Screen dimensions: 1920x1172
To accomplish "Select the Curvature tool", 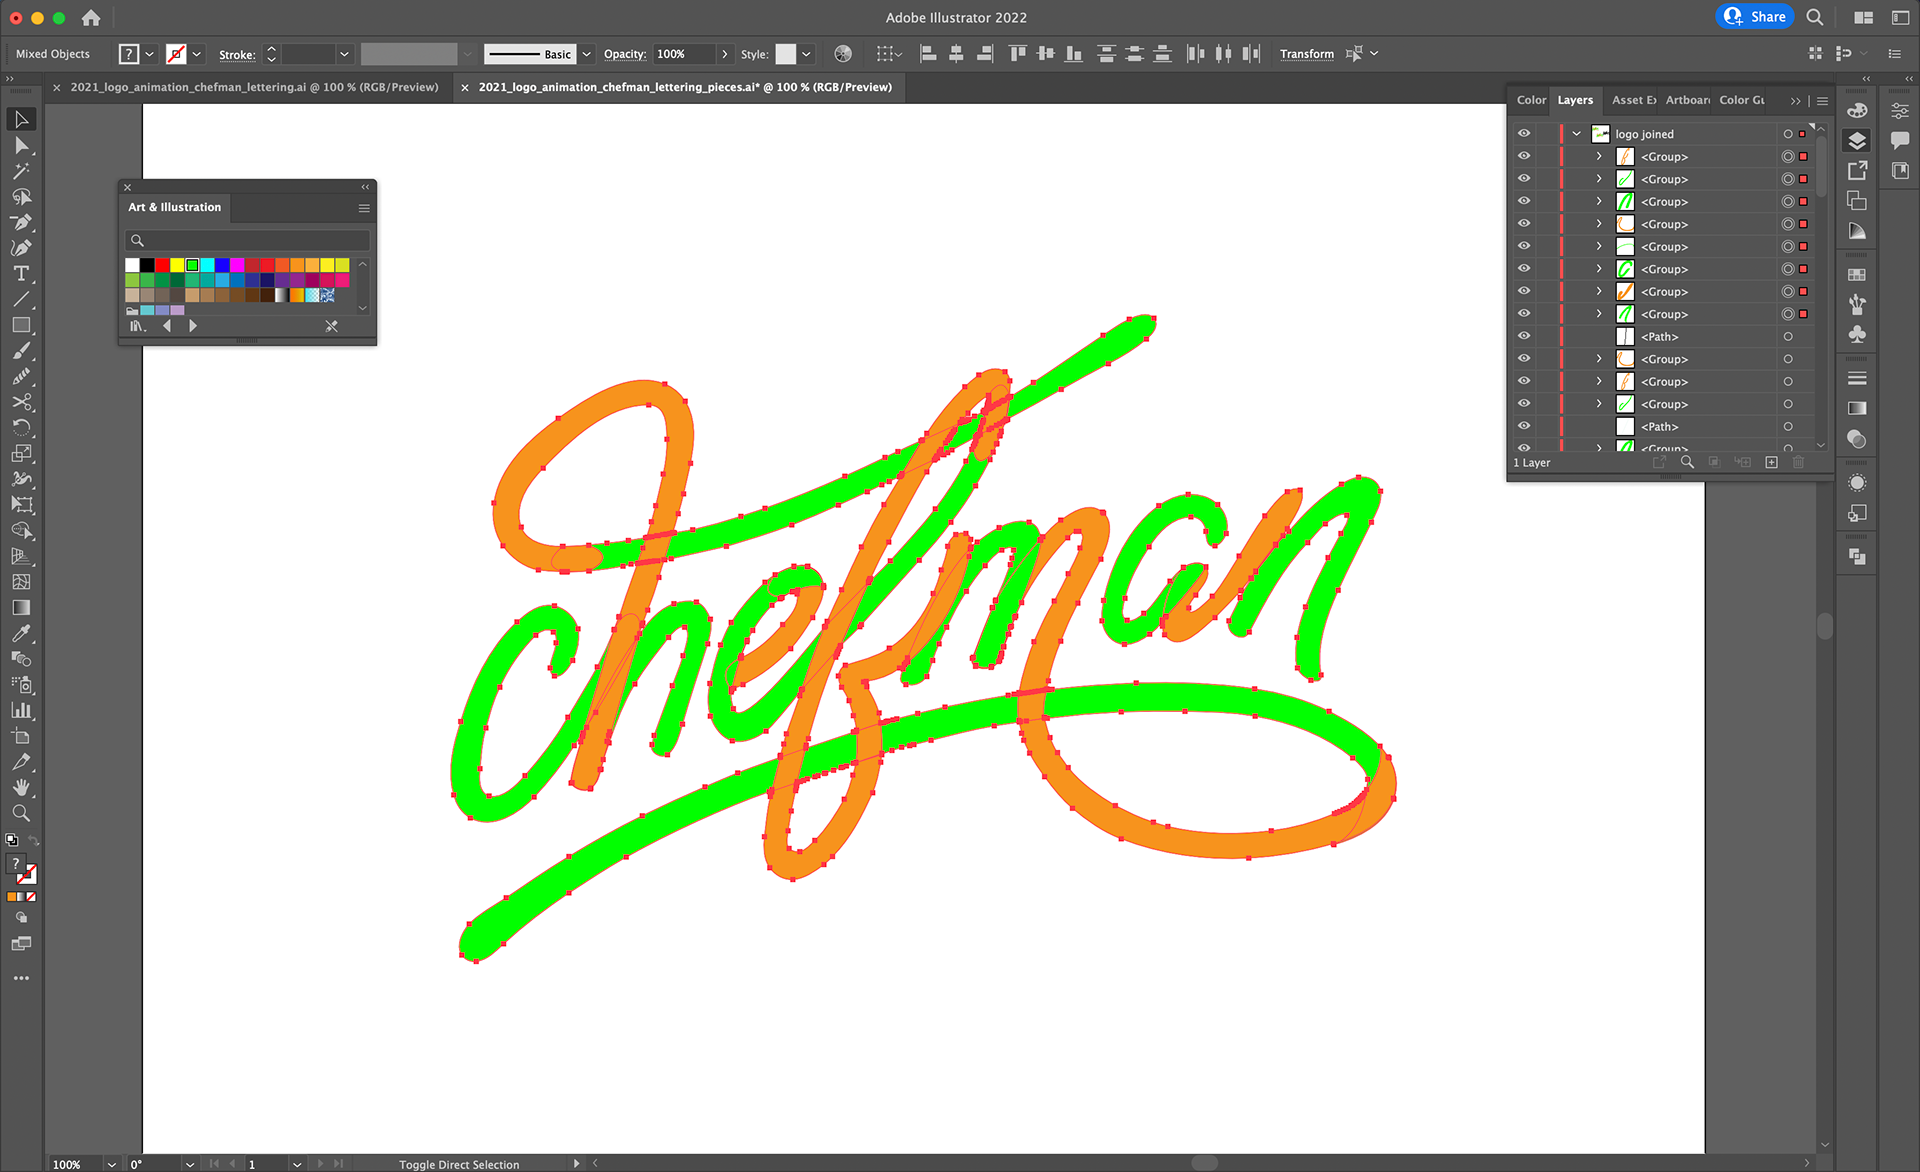I will pos(21,248).
